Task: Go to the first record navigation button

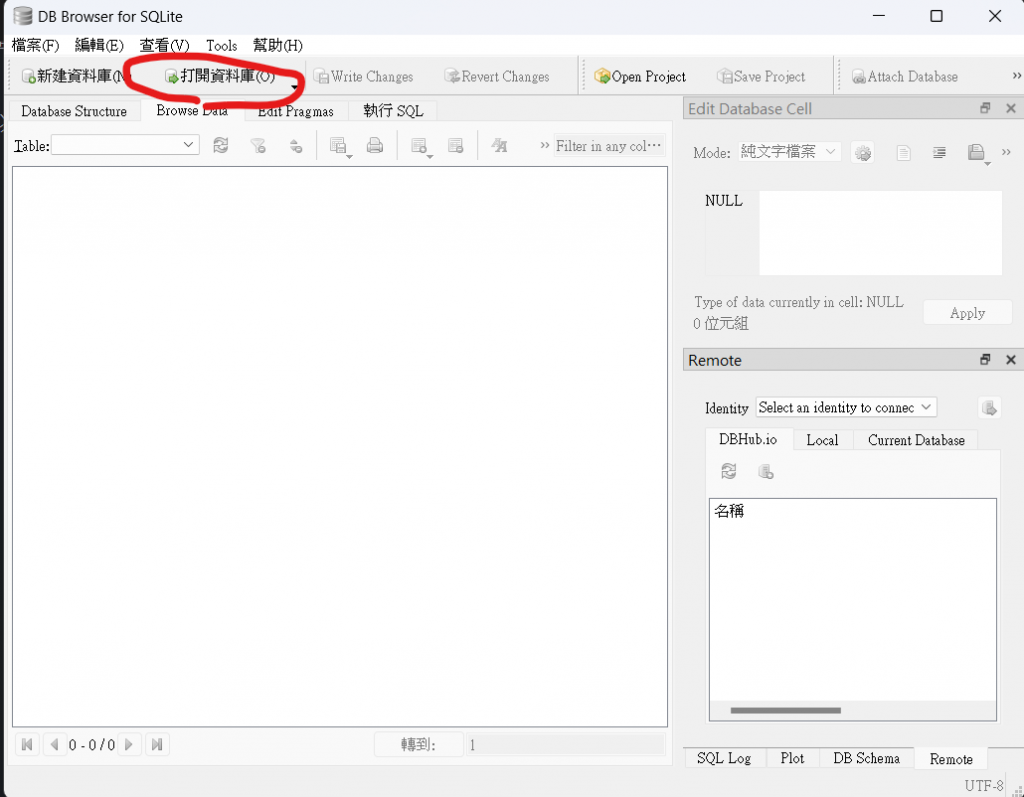Action: point(27,744)
